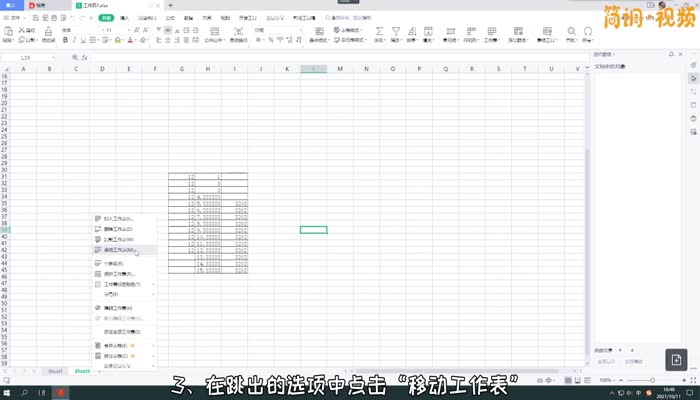Click the taskbar search icon

pyautogui.click(x=24, y=393)
